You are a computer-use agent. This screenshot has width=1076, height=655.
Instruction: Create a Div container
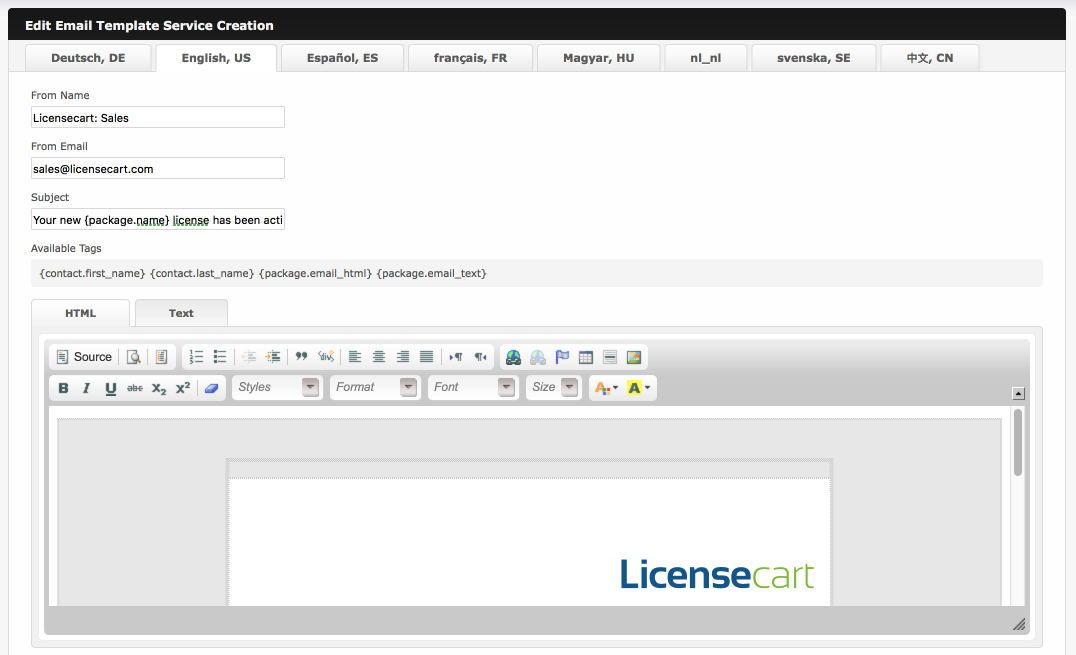(325, 357)
